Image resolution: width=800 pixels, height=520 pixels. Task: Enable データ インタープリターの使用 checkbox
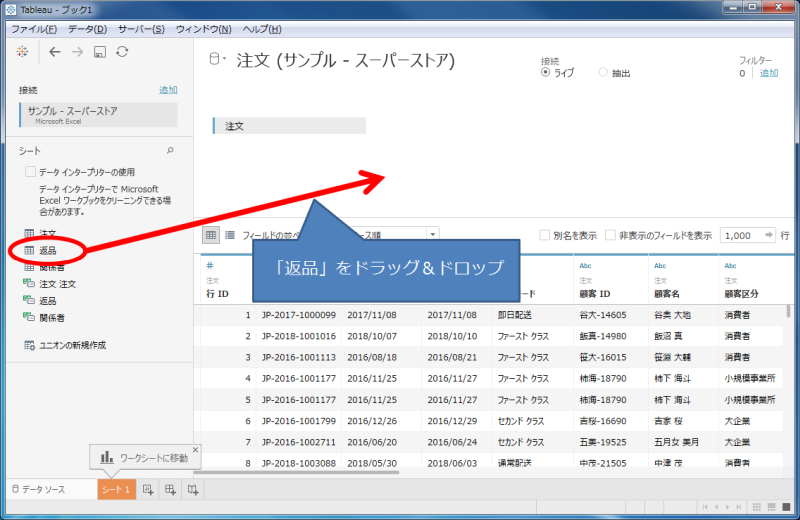pyautogui.click(x=30, y=171)
